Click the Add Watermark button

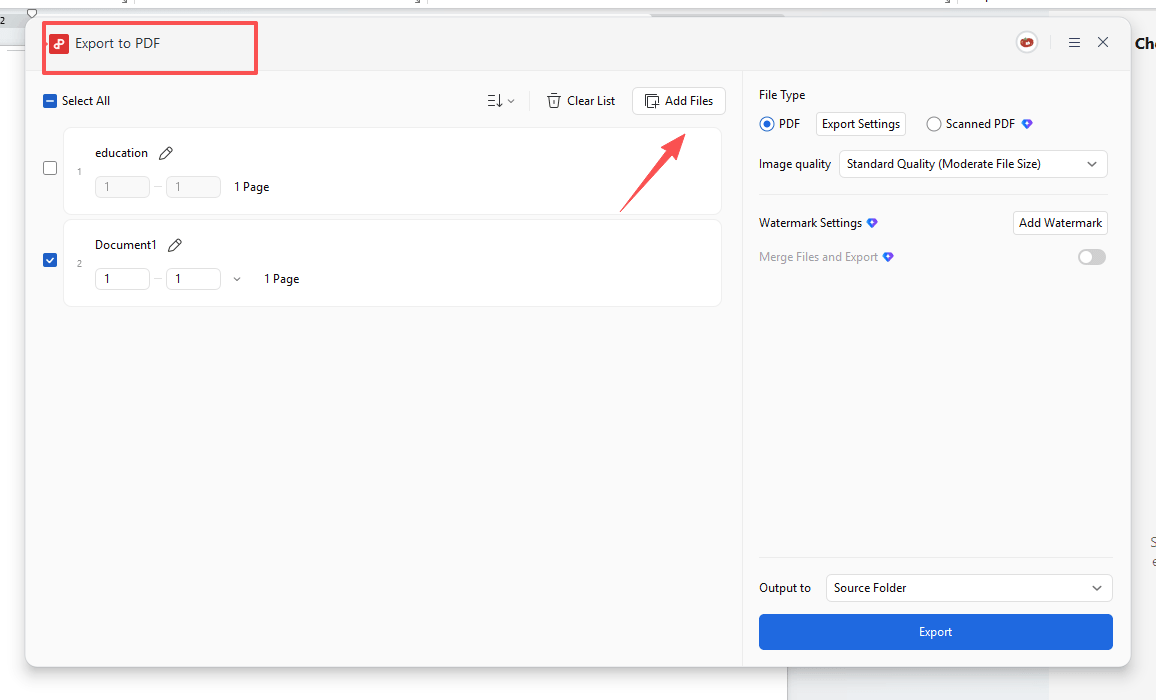1060,223
